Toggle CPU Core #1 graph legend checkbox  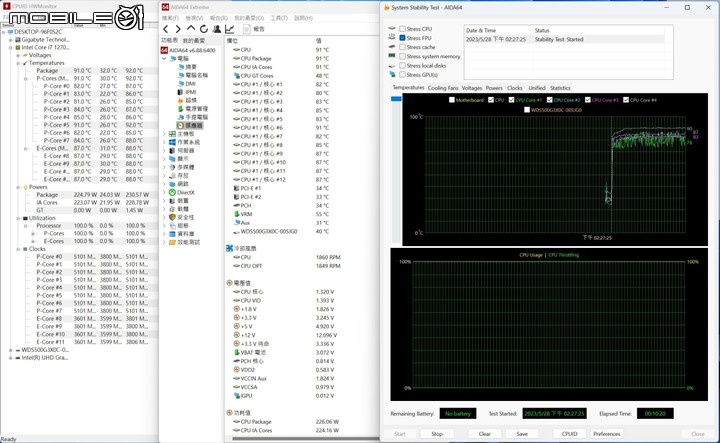pos(512,100)
